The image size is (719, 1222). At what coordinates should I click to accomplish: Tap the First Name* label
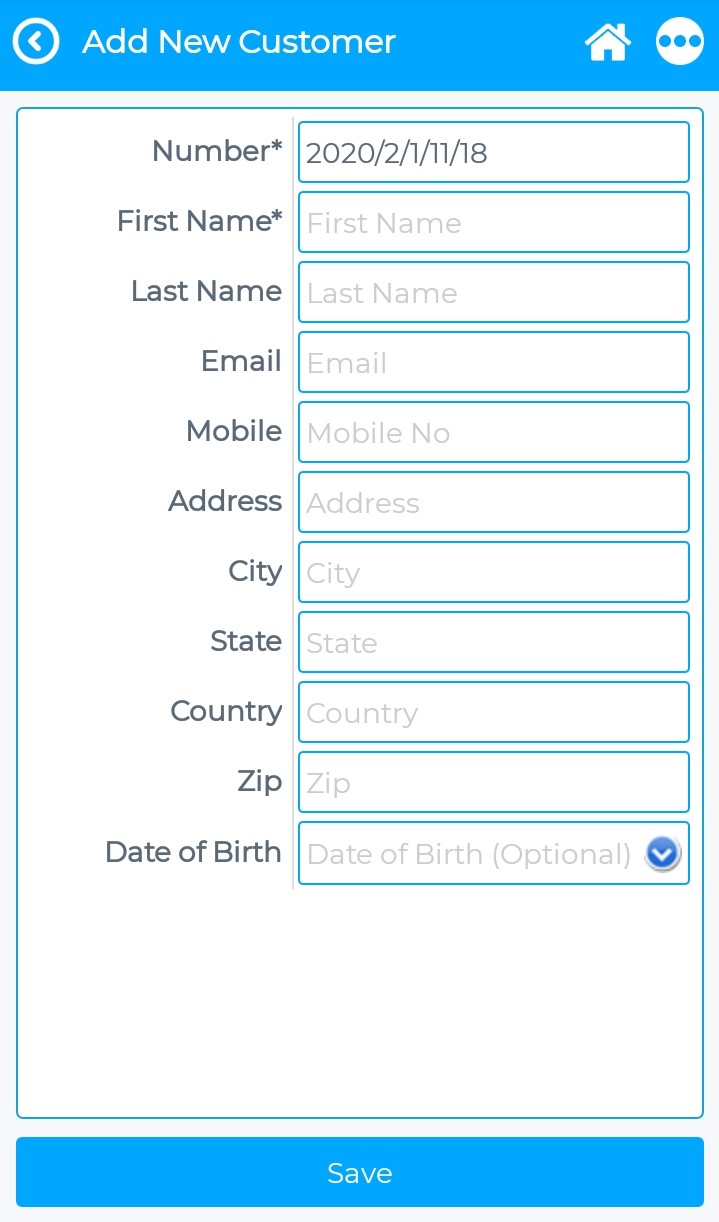[199, 221]
